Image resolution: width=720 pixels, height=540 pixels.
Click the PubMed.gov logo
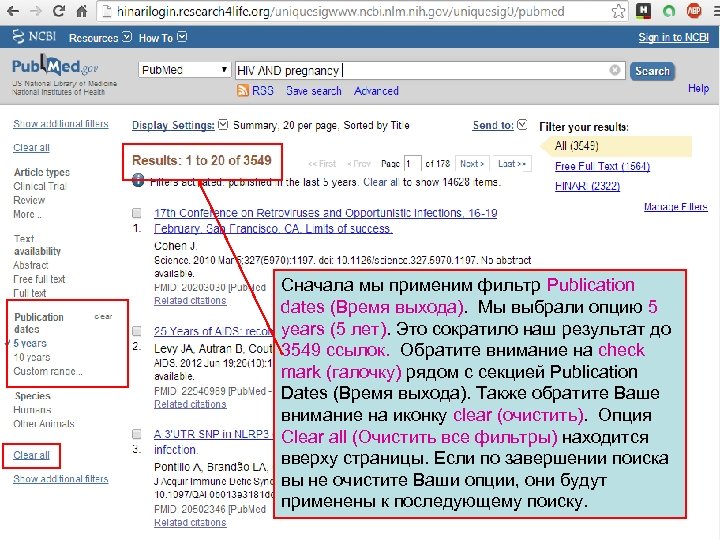(x=55, y=67)
